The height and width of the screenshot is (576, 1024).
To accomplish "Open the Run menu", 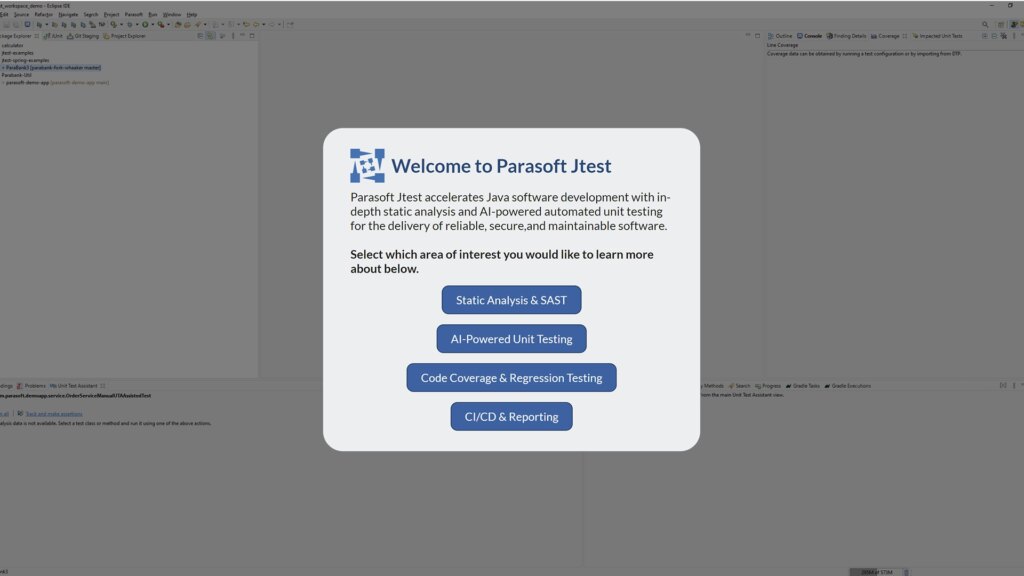I will 153,14.
